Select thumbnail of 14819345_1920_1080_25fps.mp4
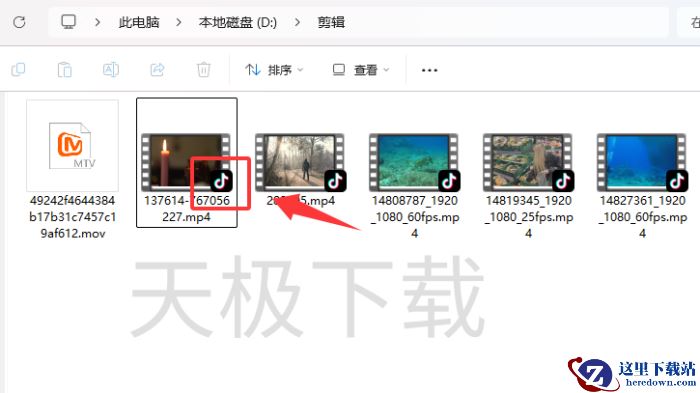Screen dimensions: 700x393 (529, 162)
